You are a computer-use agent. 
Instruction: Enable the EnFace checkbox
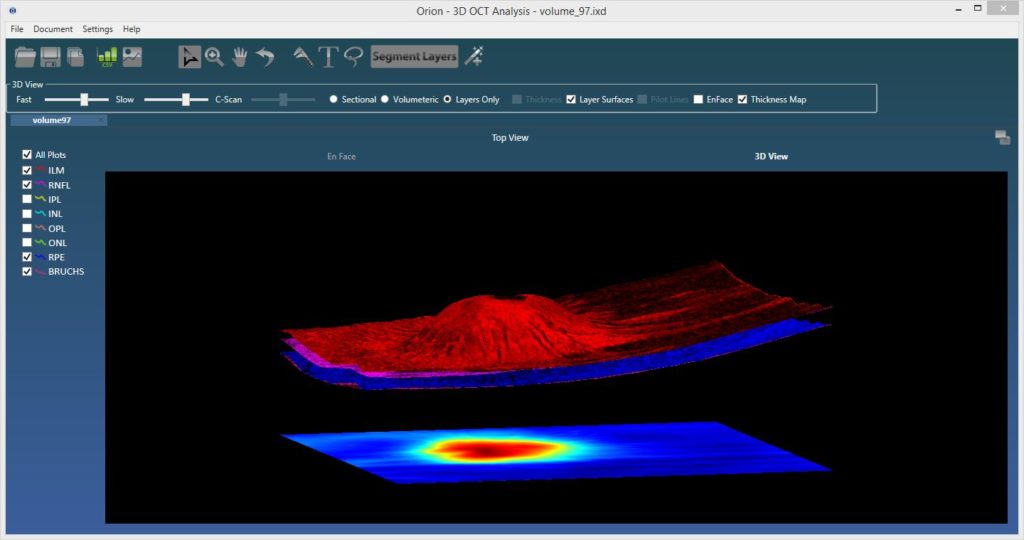[698, 99]
